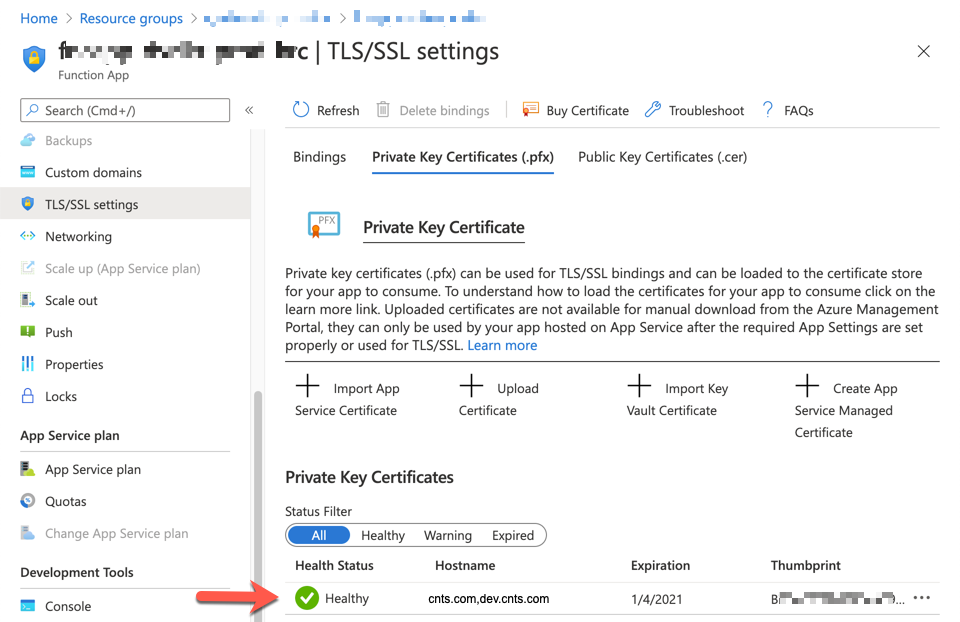
Task: Open the Public Key Certificates (.cer) tab
Action: coord(662,157)
